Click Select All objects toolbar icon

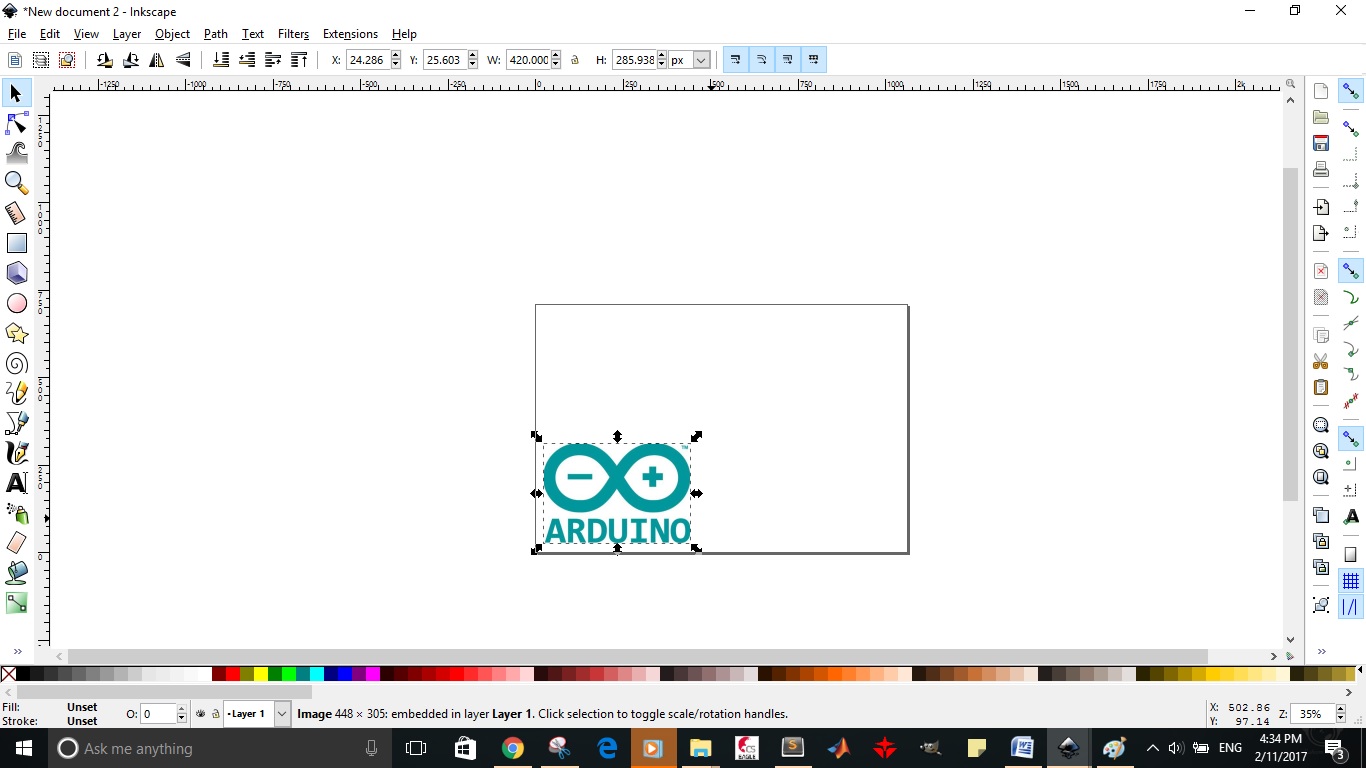coord(15,60)
